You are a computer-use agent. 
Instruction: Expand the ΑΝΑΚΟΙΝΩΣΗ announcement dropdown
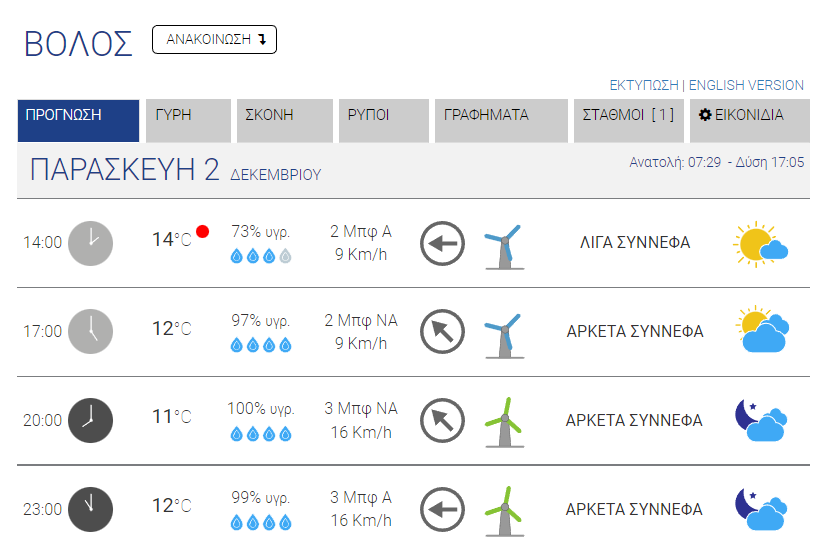pos(214,40)
